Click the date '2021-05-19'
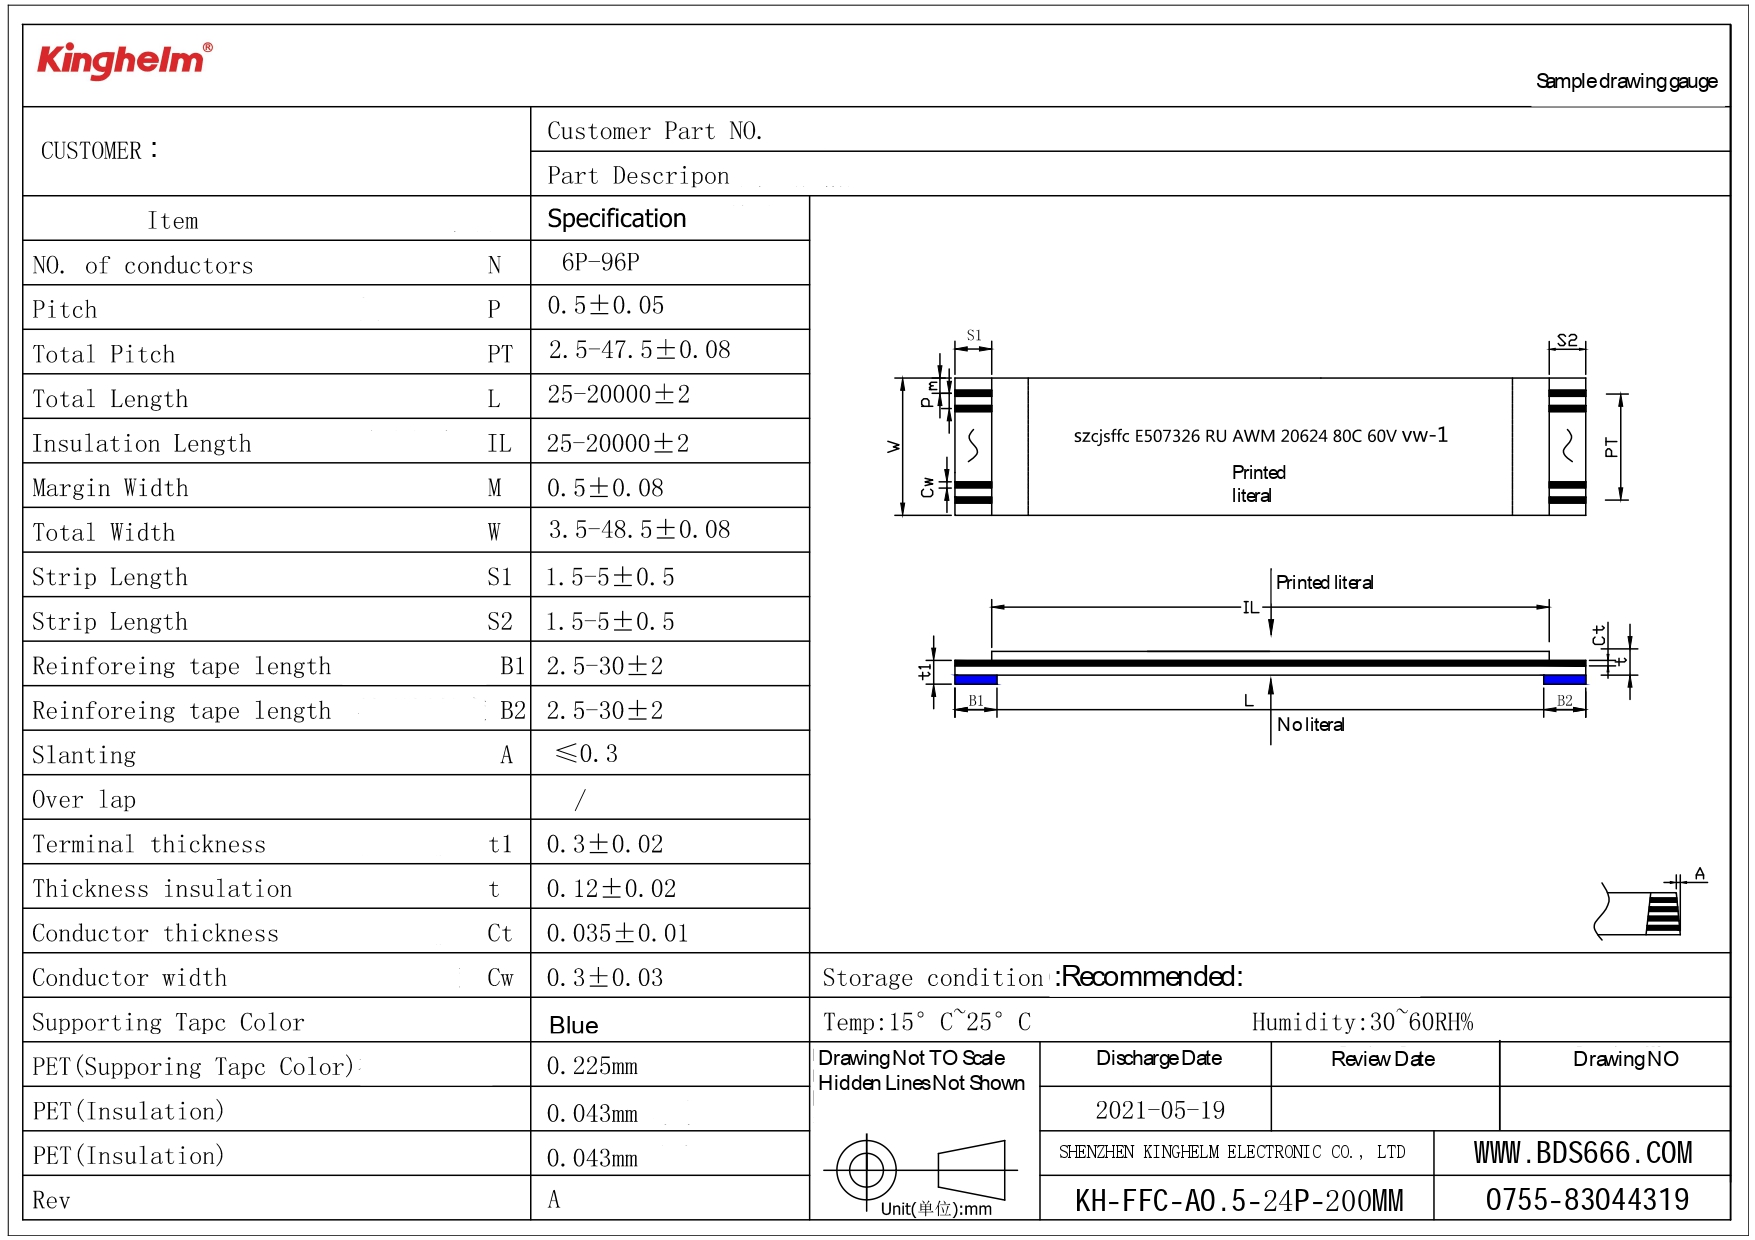This screenshot has height=1240, width=1755. [1160, 1110]
